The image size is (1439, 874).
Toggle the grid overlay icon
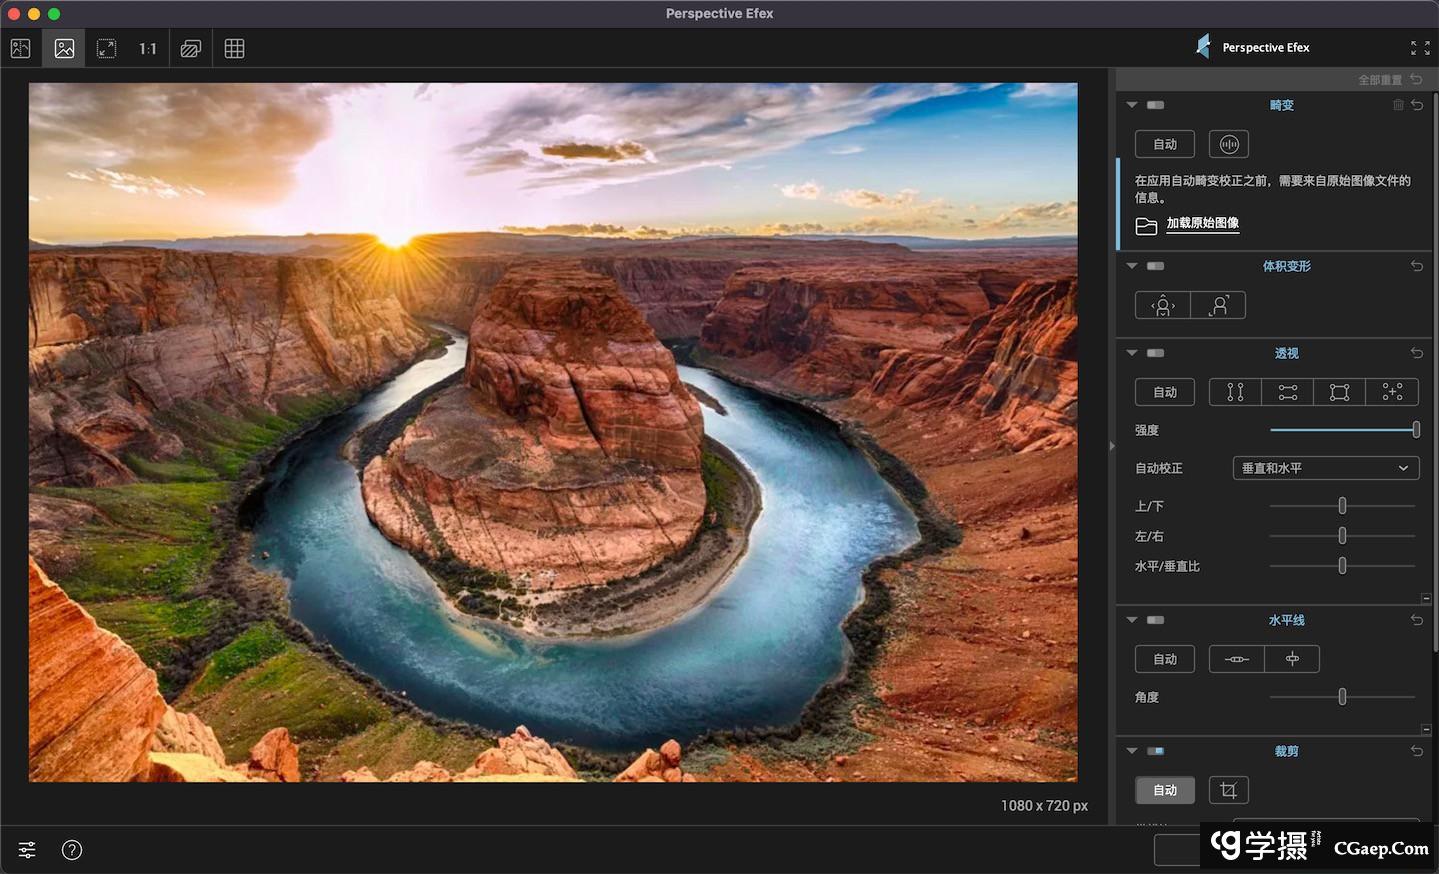click(x=234, y=48)
